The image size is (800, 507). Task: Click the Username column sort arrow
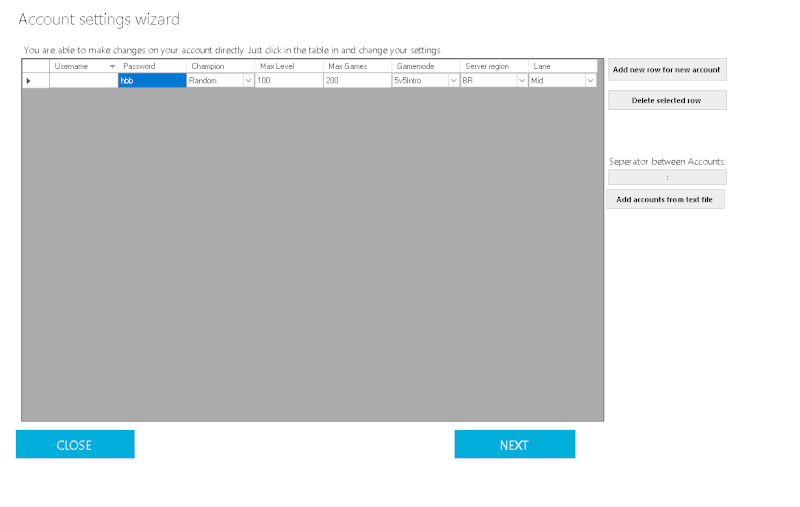point(112,66)
